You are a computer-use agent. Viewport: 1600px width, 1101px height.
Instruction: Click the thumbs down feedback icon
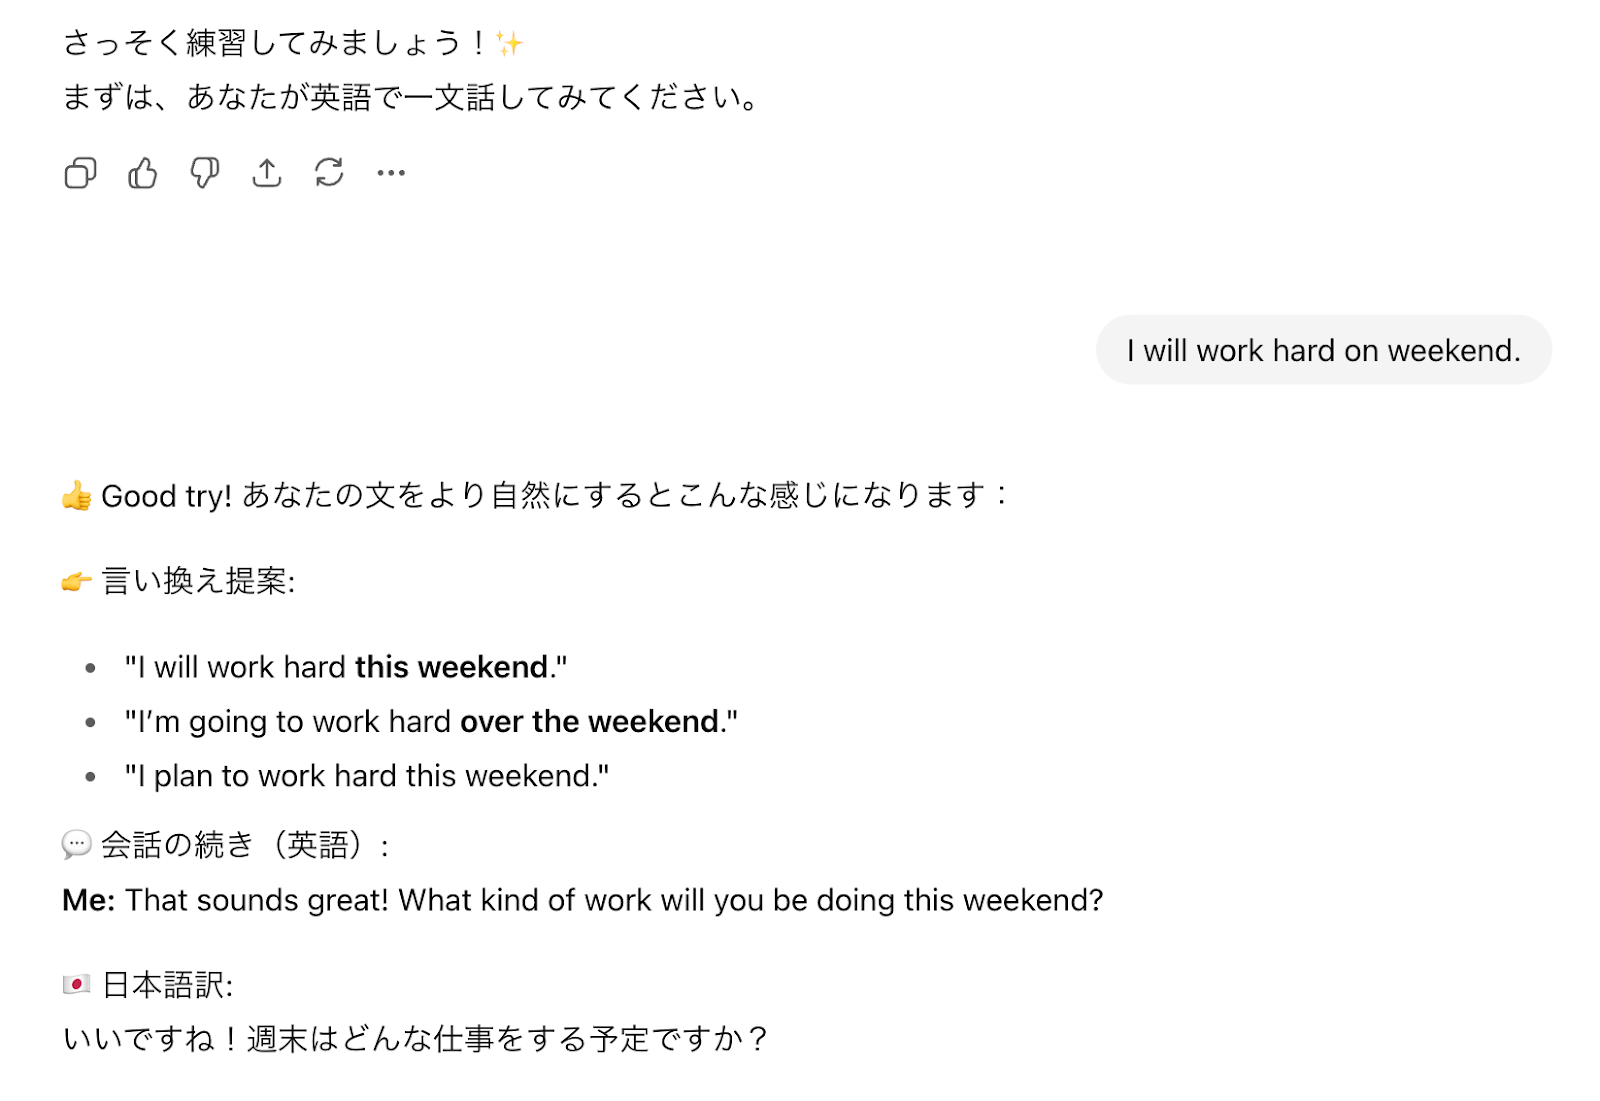(205, 173)
